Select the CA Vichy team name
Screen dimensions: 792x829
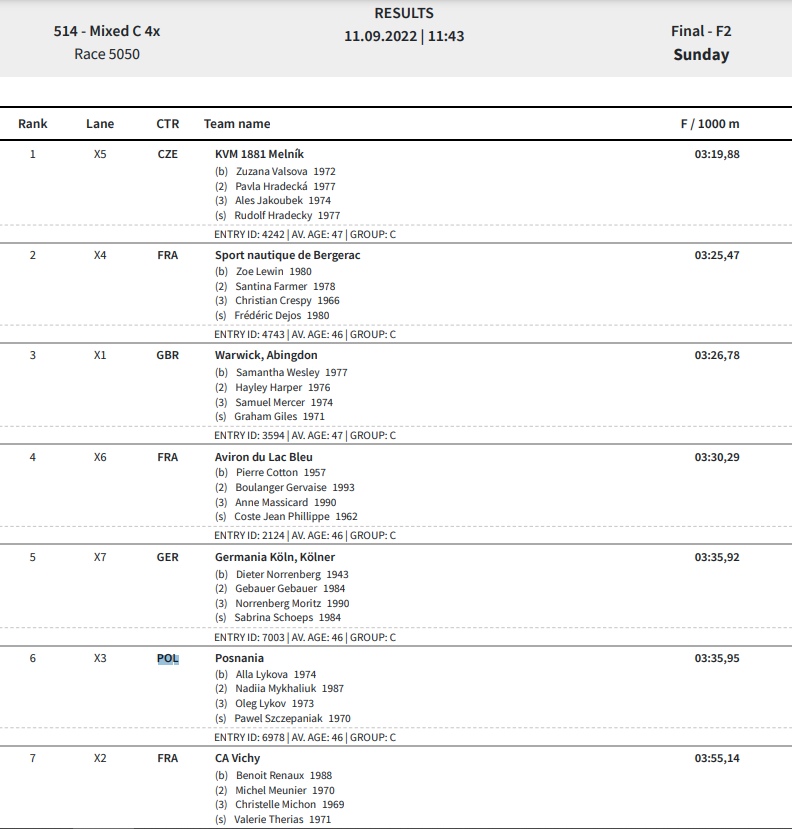(237, 758)
